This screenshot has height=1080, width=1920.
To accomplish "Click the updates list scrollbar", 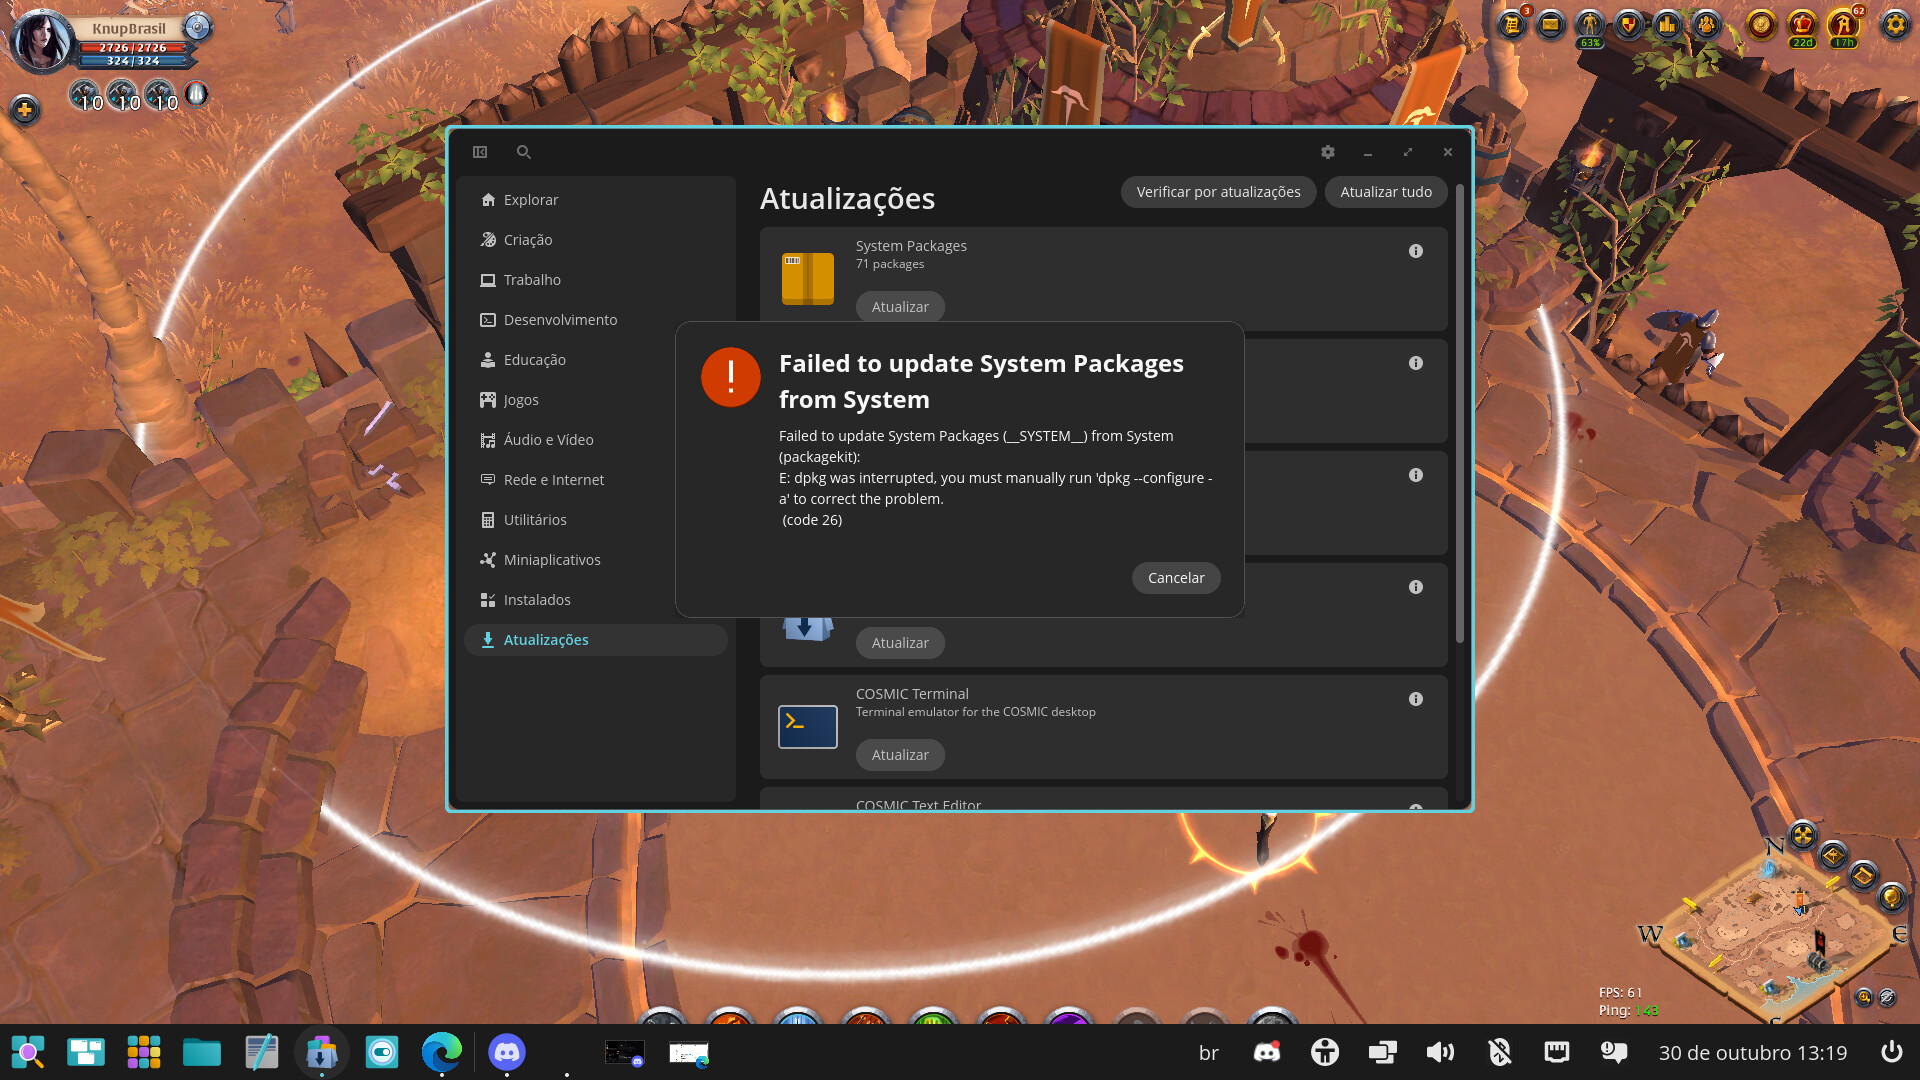I will click(x=1460, y=414).
